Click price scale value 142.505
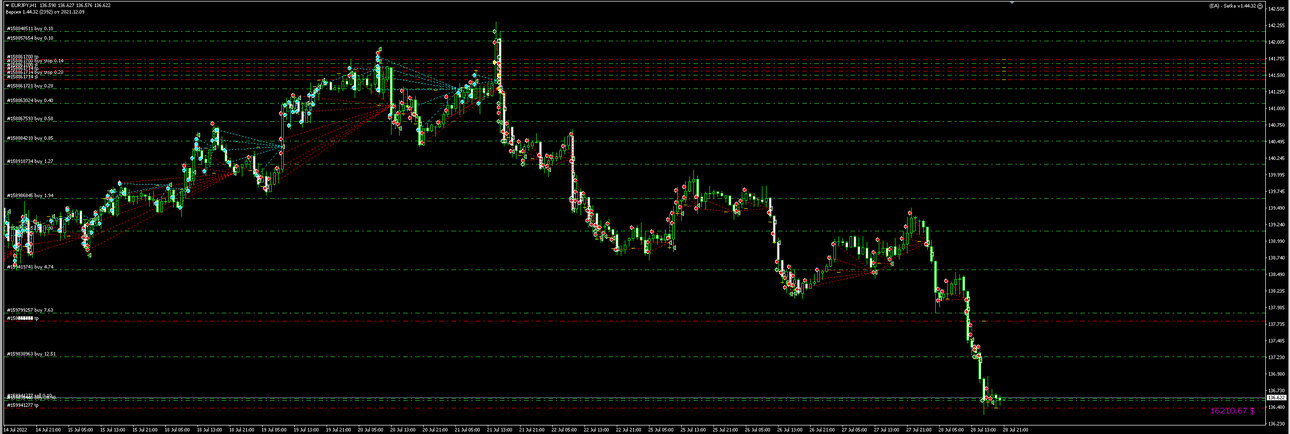This screenshot has width=1290, height=434. pos(1277,9)
